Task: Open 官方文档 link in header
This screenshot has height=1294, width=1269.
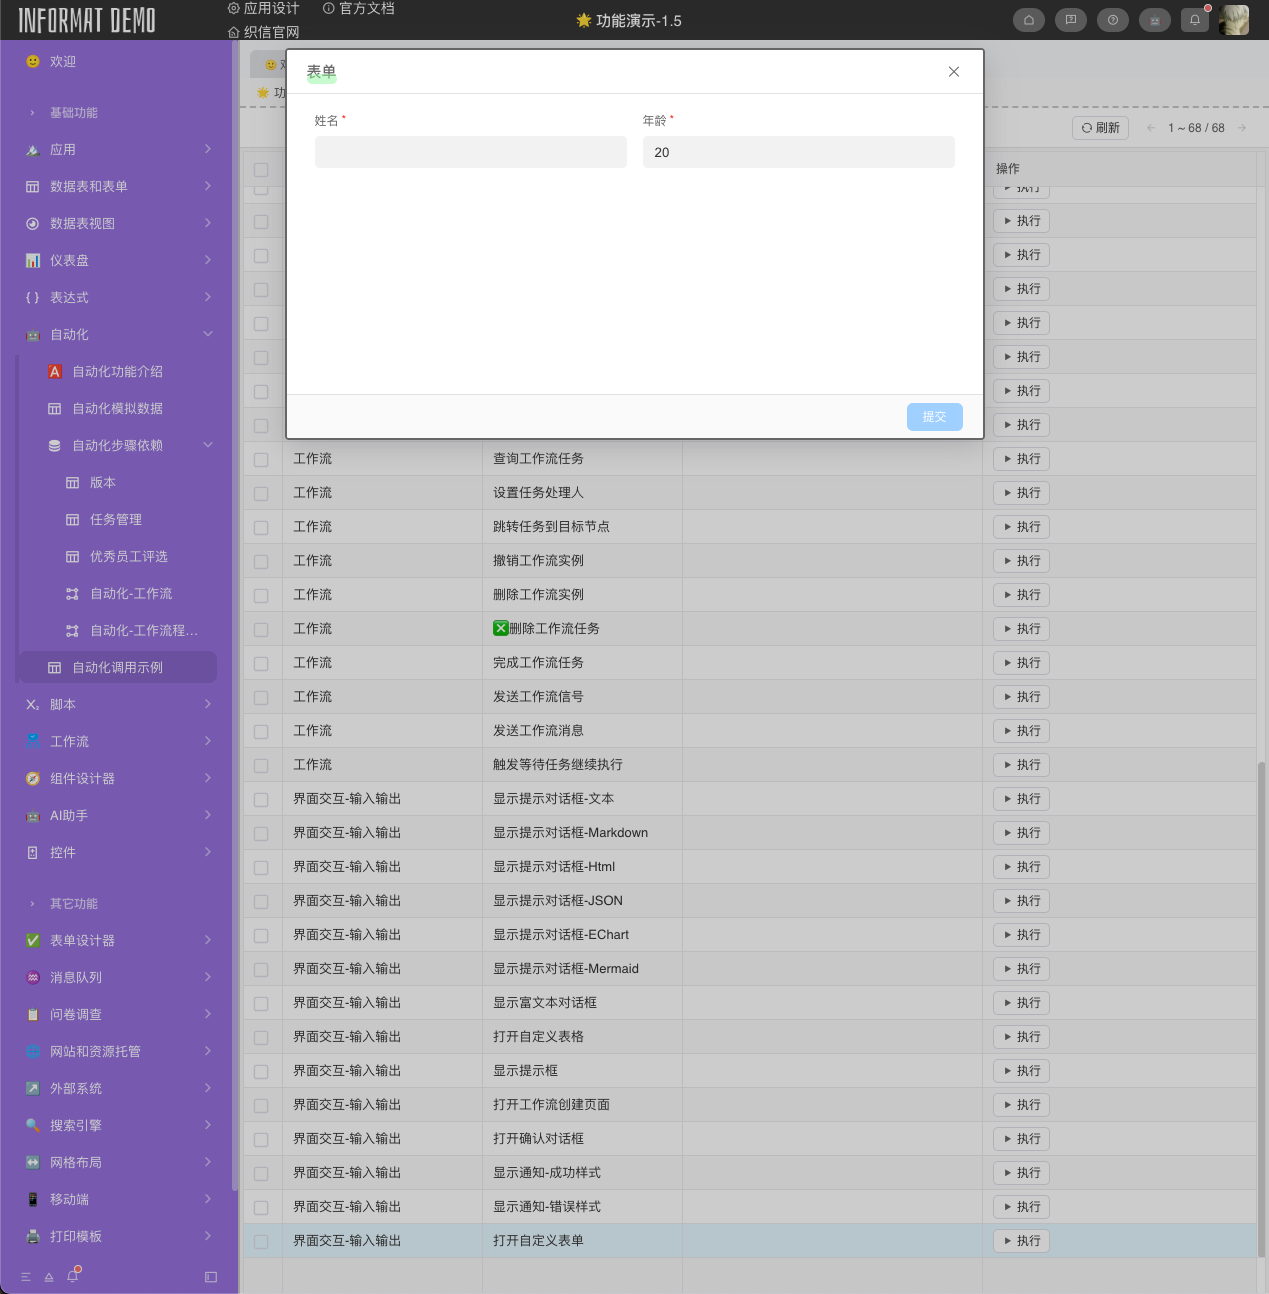Action: [x=358, y=9]
